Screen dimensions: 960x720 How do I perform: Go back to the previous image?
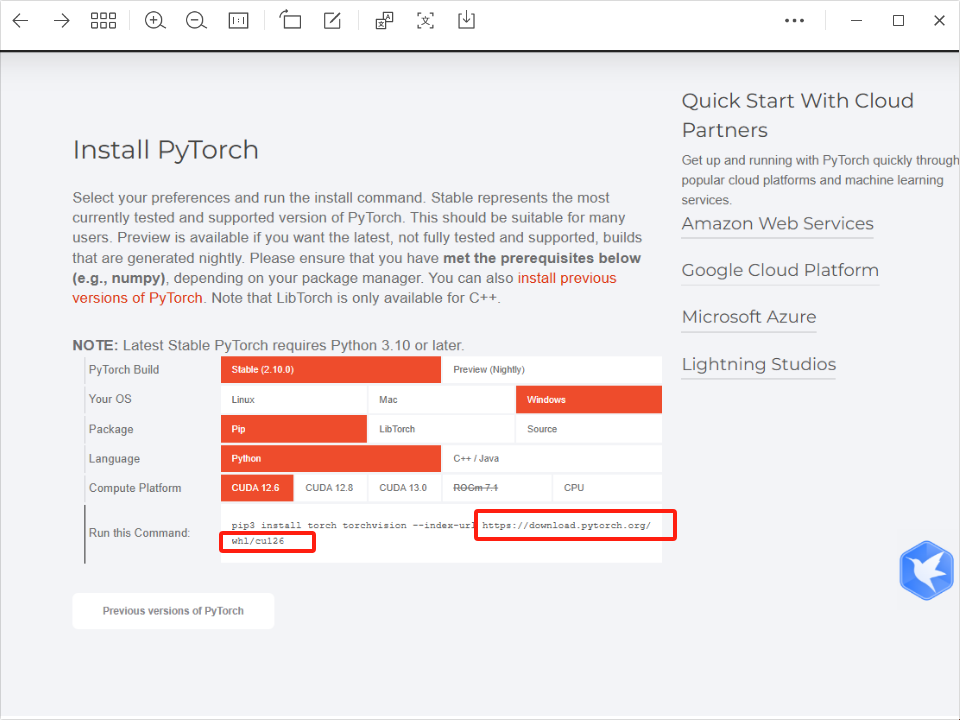pos(20,21)
